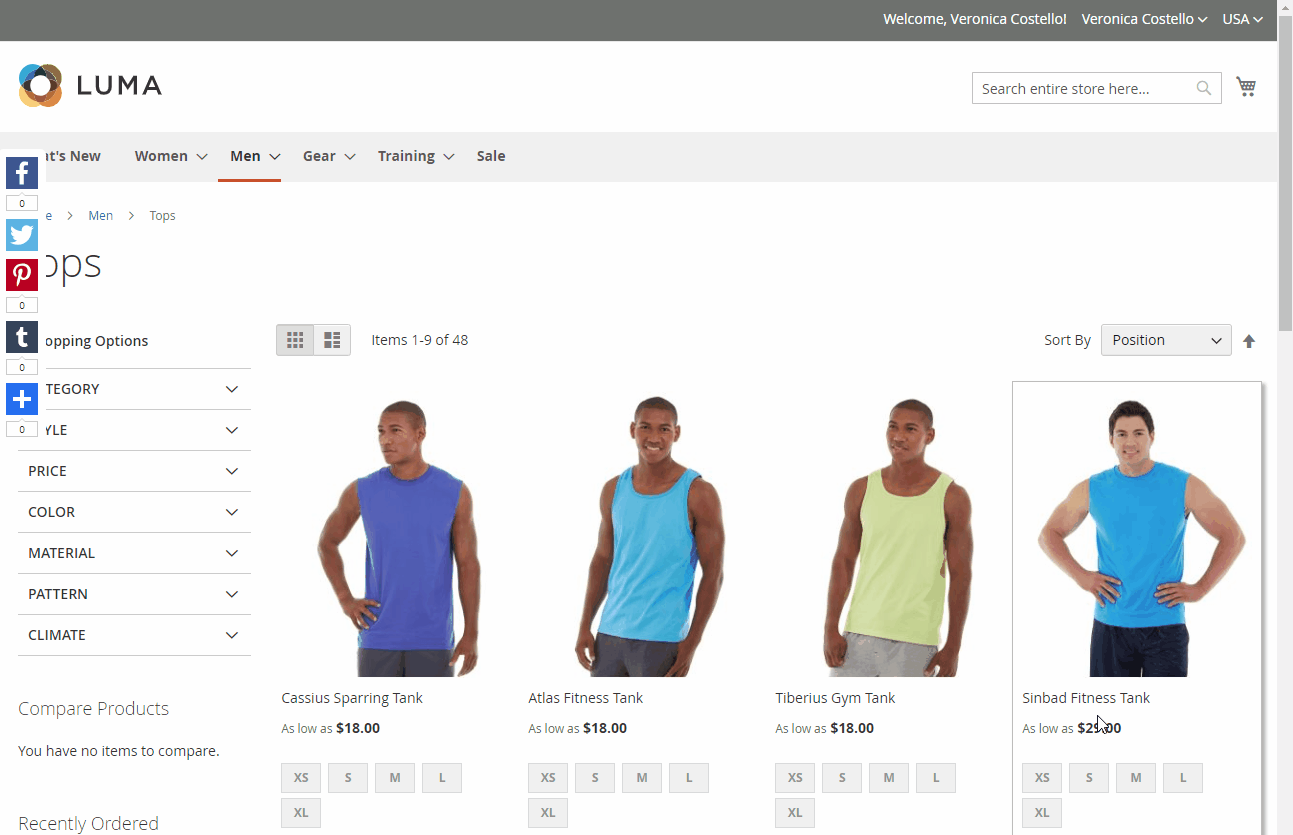Open Cassius Sparring Tank product link

(x=352, y=698)
